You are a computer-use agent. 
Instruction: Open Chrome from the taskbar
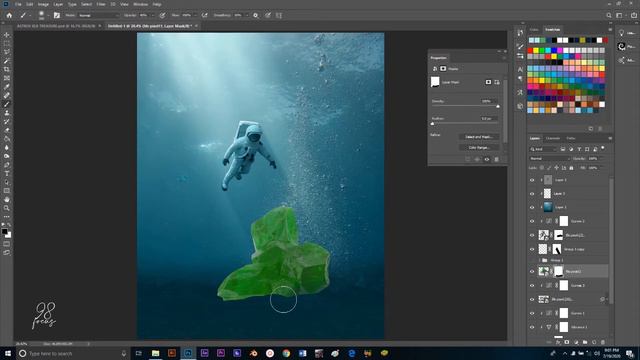point(286,353)
